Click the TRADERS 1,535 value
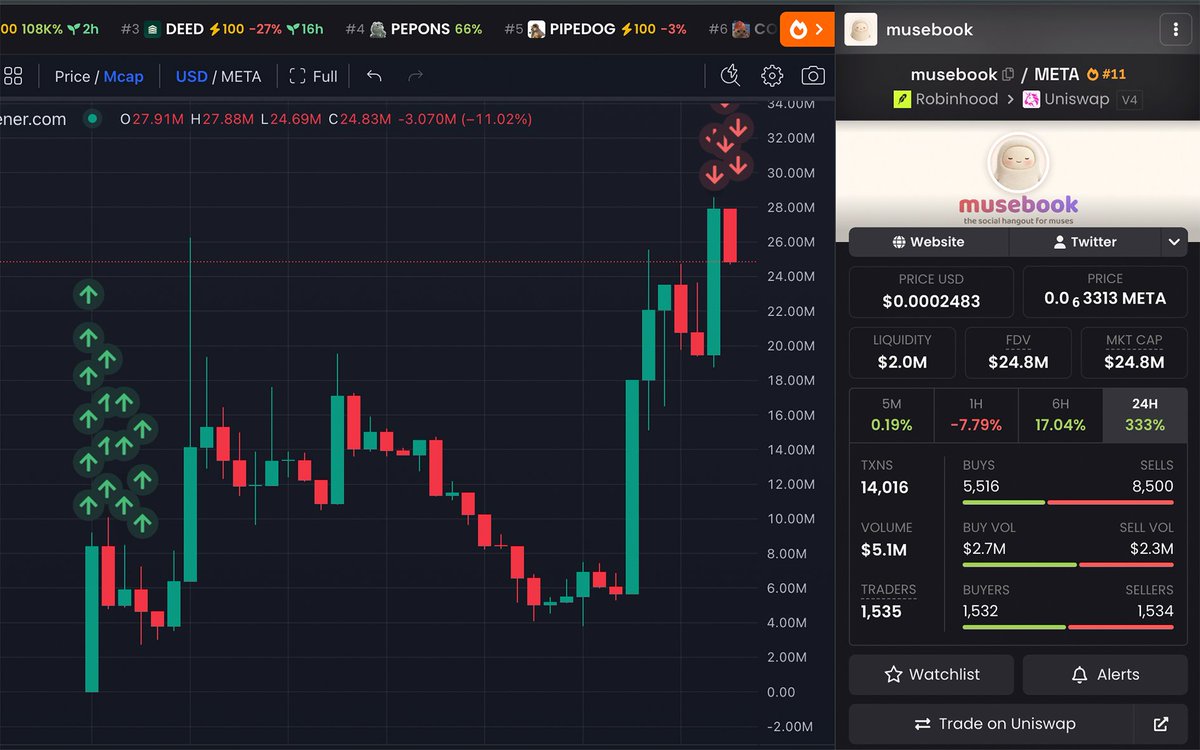Viewport: 1200px width, 750px height. point(881,611)
